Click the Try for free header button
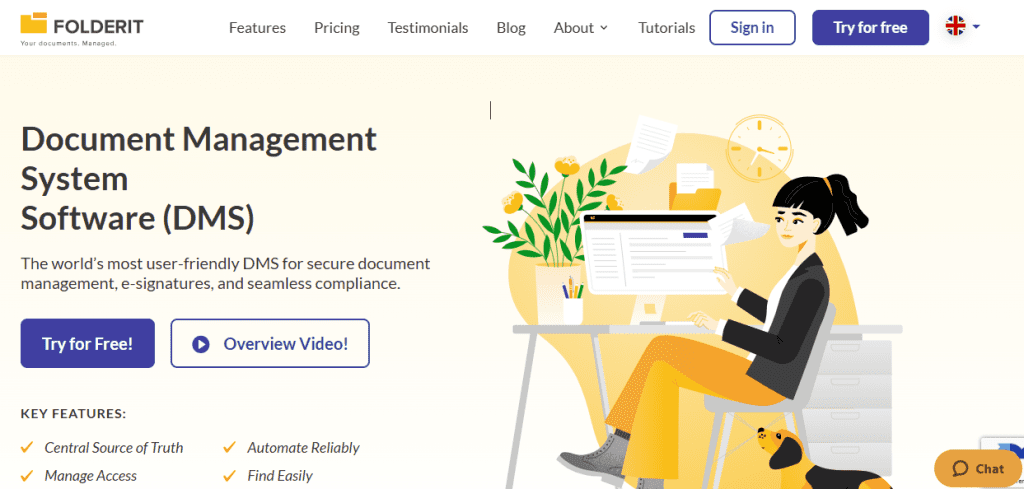 [870, 28]
